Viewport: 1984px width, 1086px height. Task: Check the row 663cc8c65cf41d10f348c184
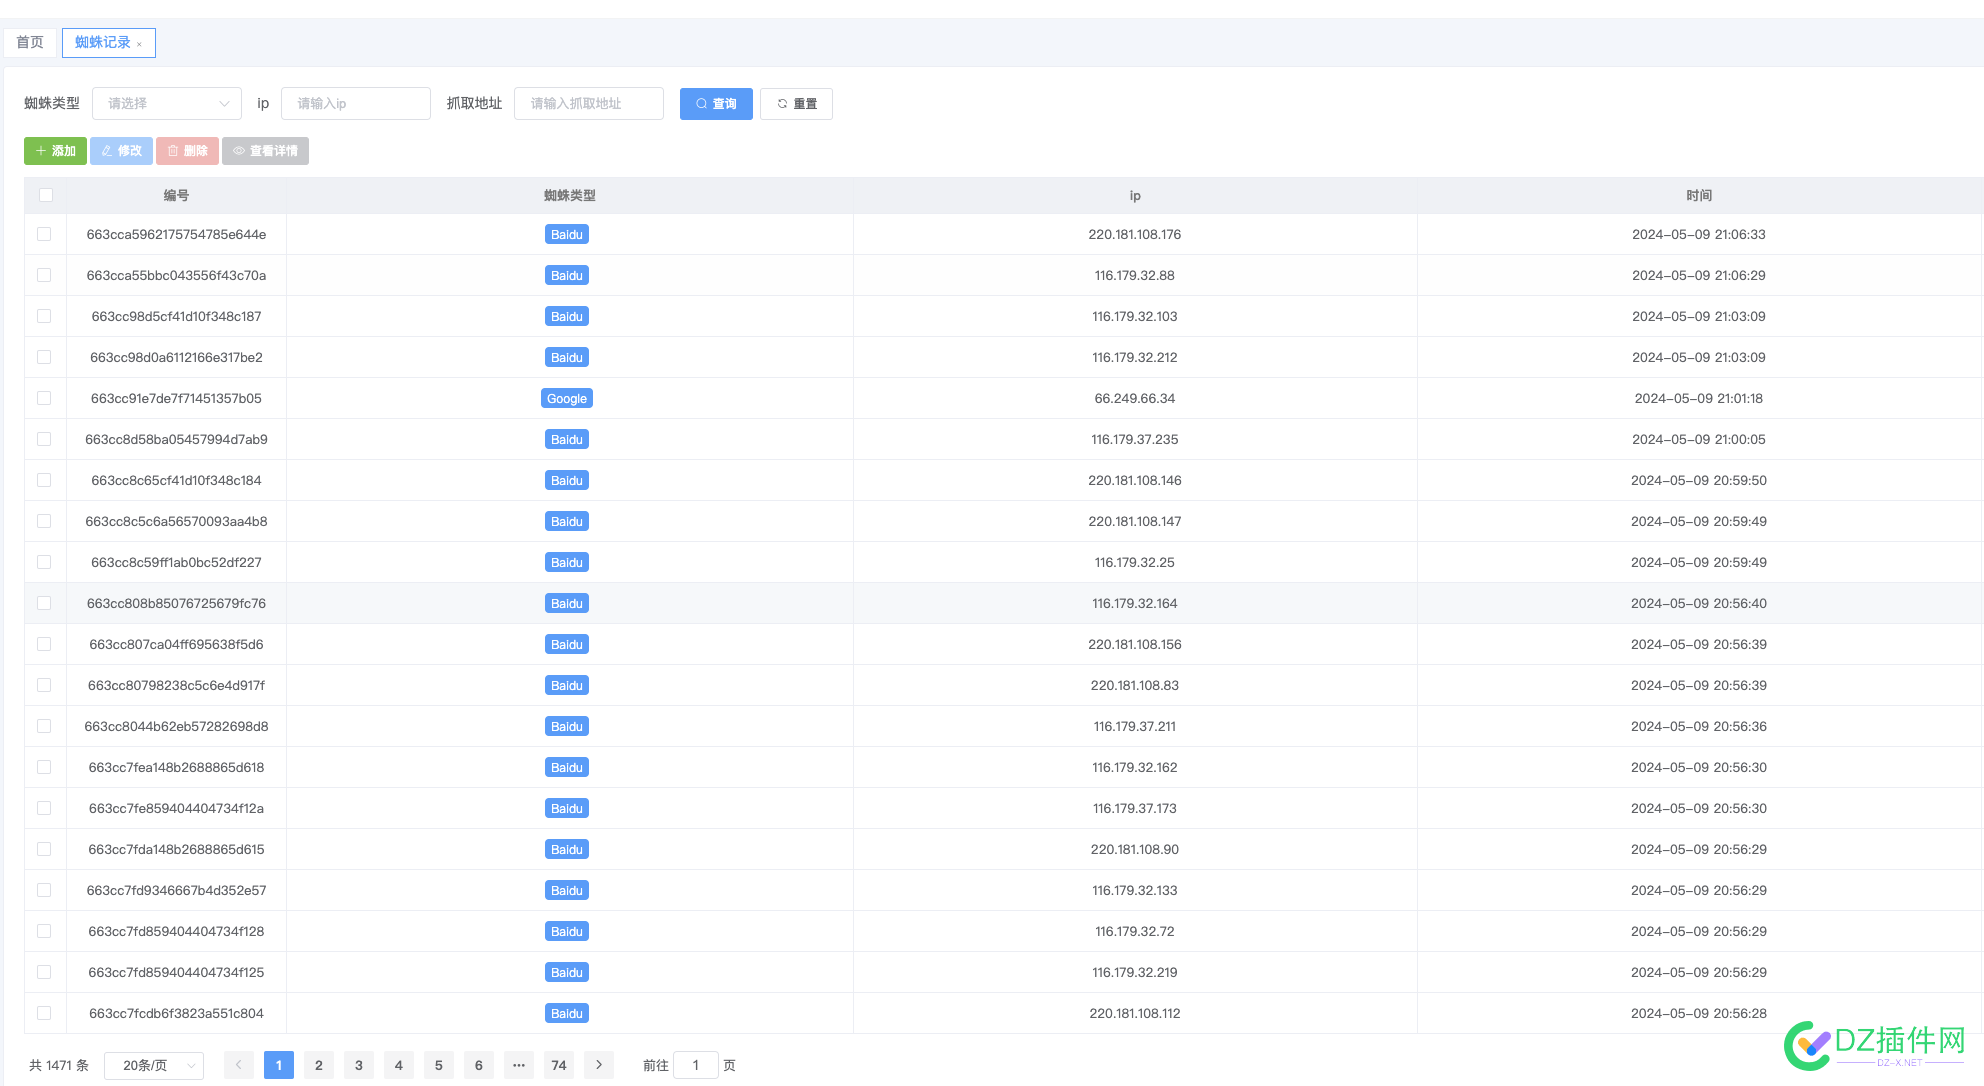[44, 480]
